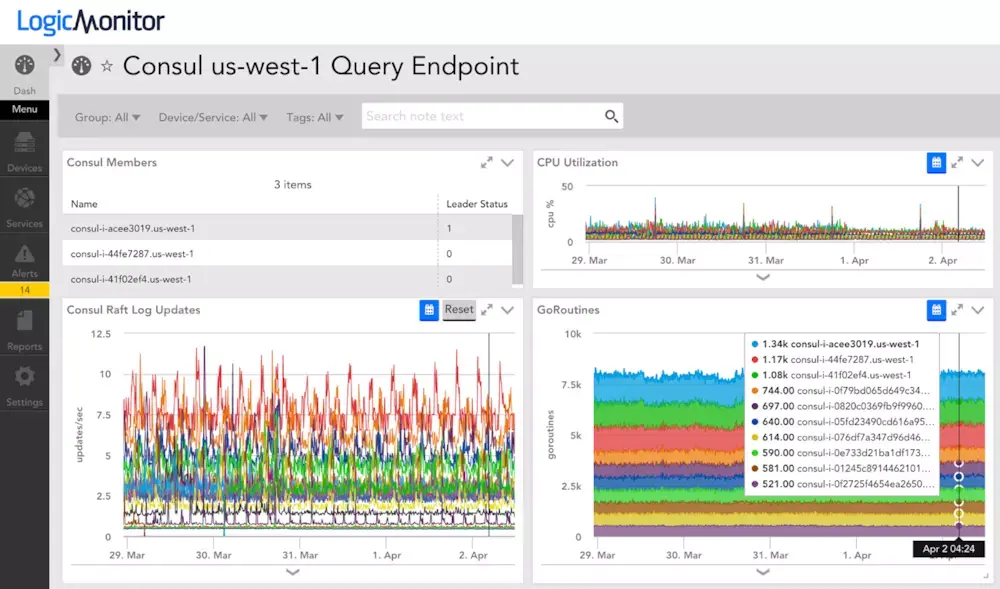Open the CPU Utilization widget options chevron
The width and height of the screenshot is (1000, 589).
click(x=978, y=163)
